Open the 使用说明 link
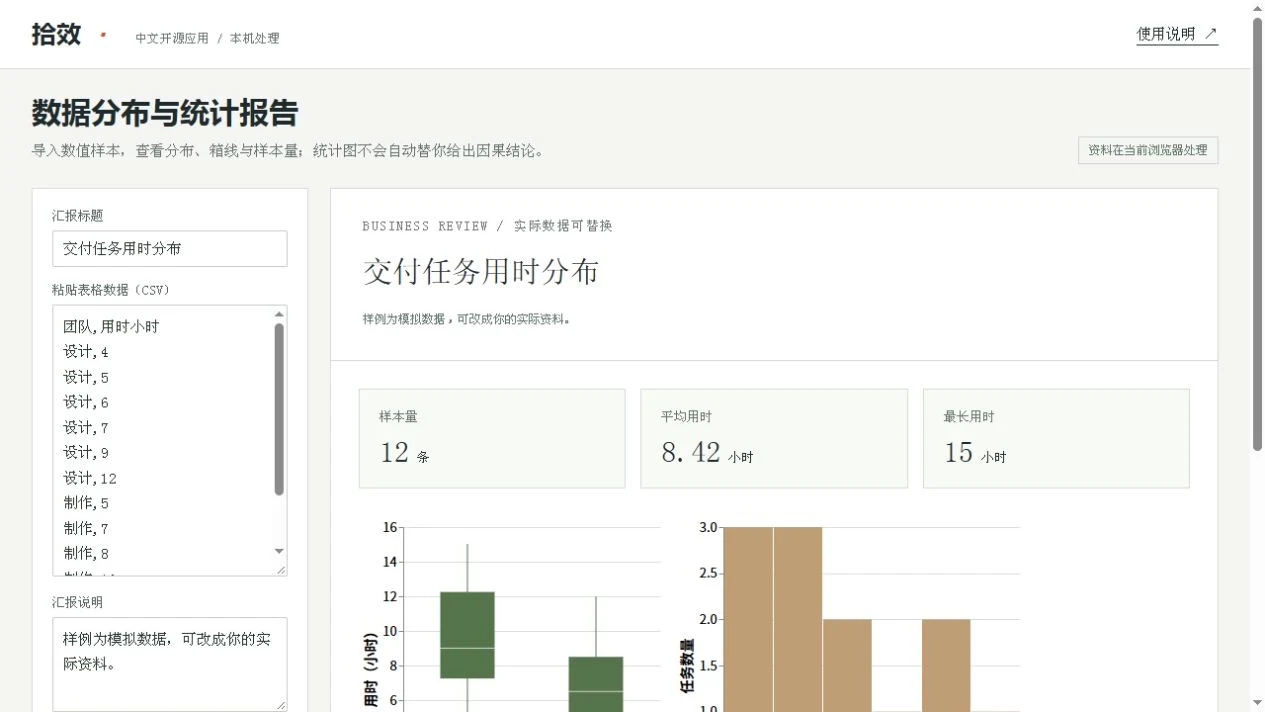Screen dimensions: 1265x712 (1177, 34)
